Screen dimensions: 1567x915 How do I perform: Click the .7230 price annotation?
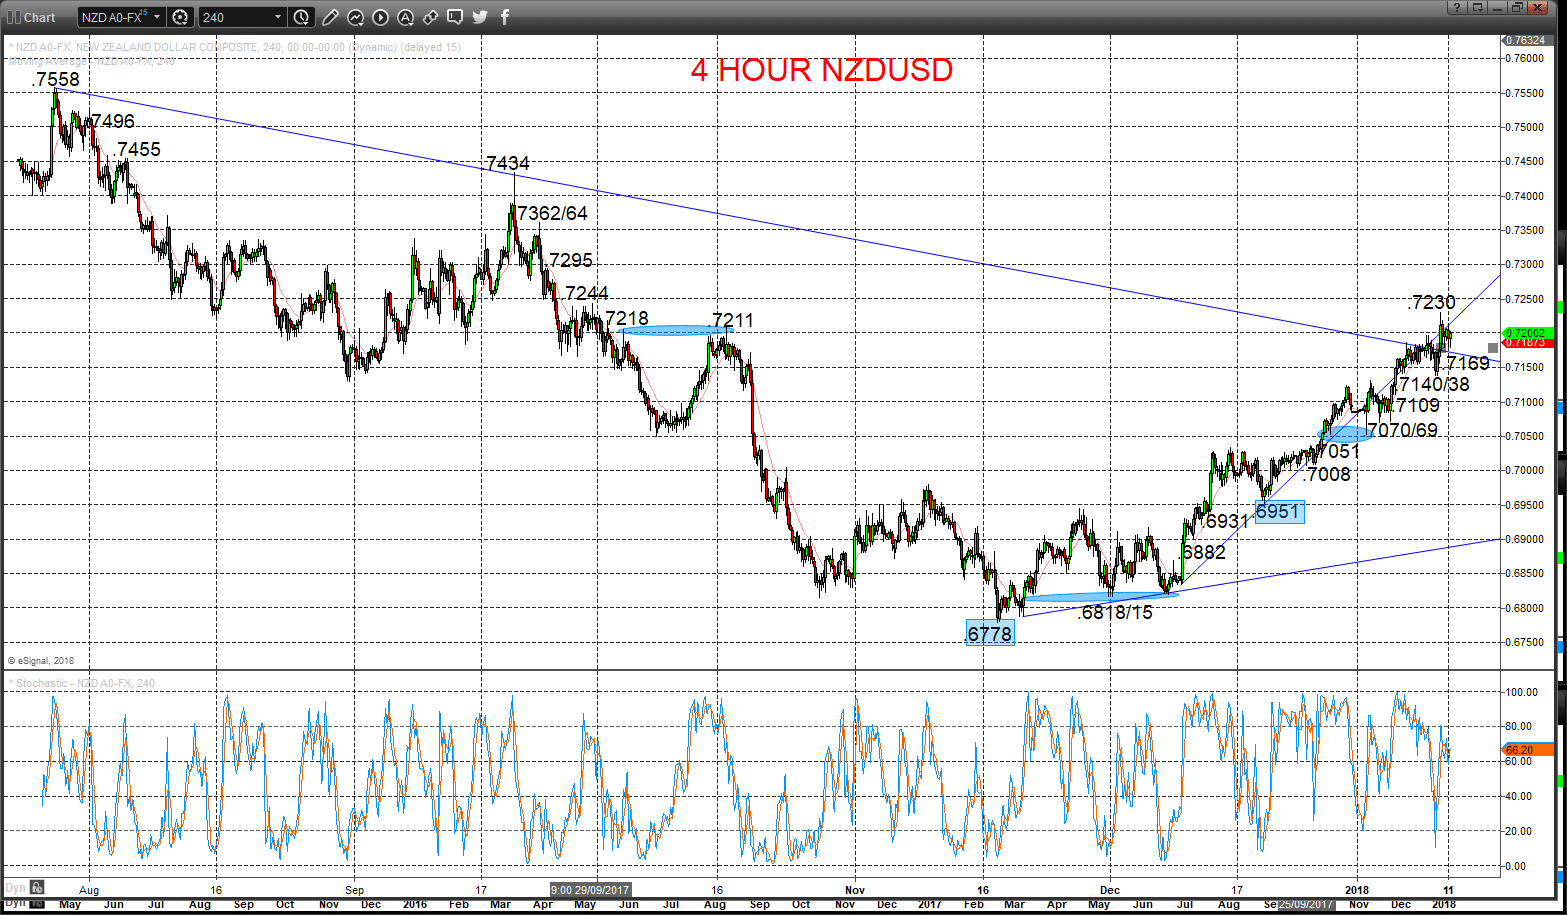click(1431, 302)
